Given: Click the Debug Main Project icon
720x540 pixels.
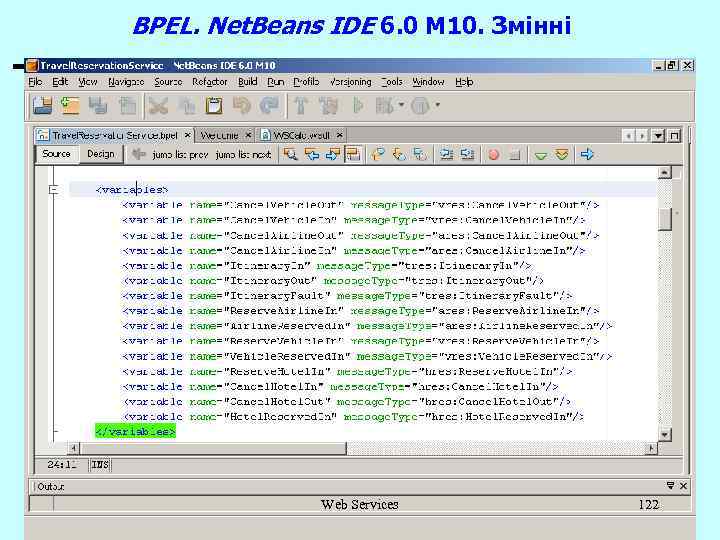Looking at the screenshot, I should coord(384,106).
